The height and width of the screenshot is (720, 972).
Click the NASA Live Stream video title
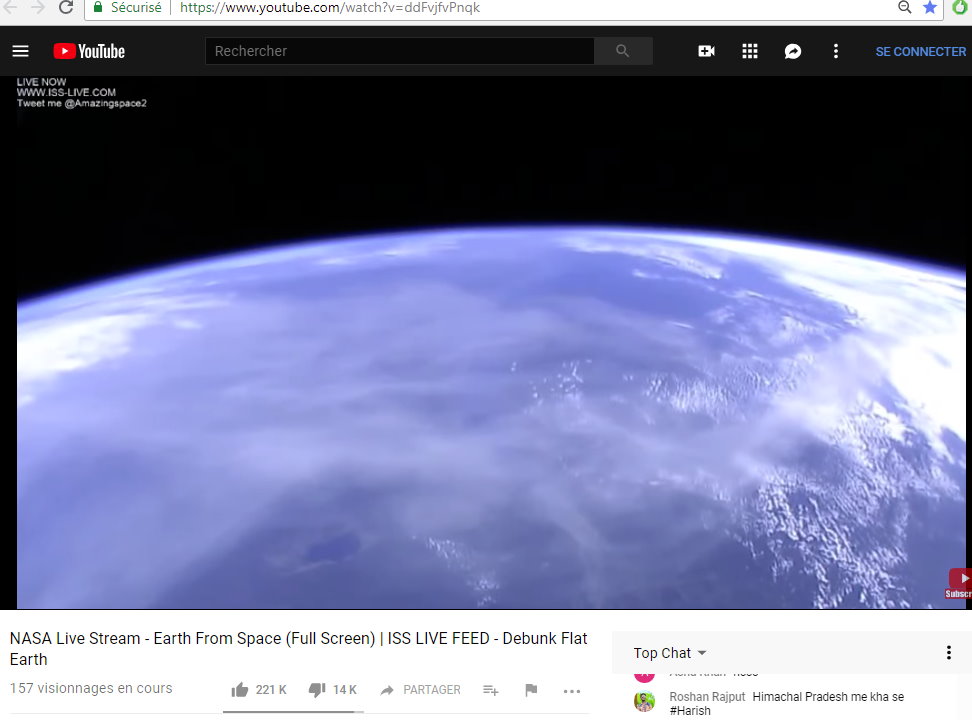point(299,649)
